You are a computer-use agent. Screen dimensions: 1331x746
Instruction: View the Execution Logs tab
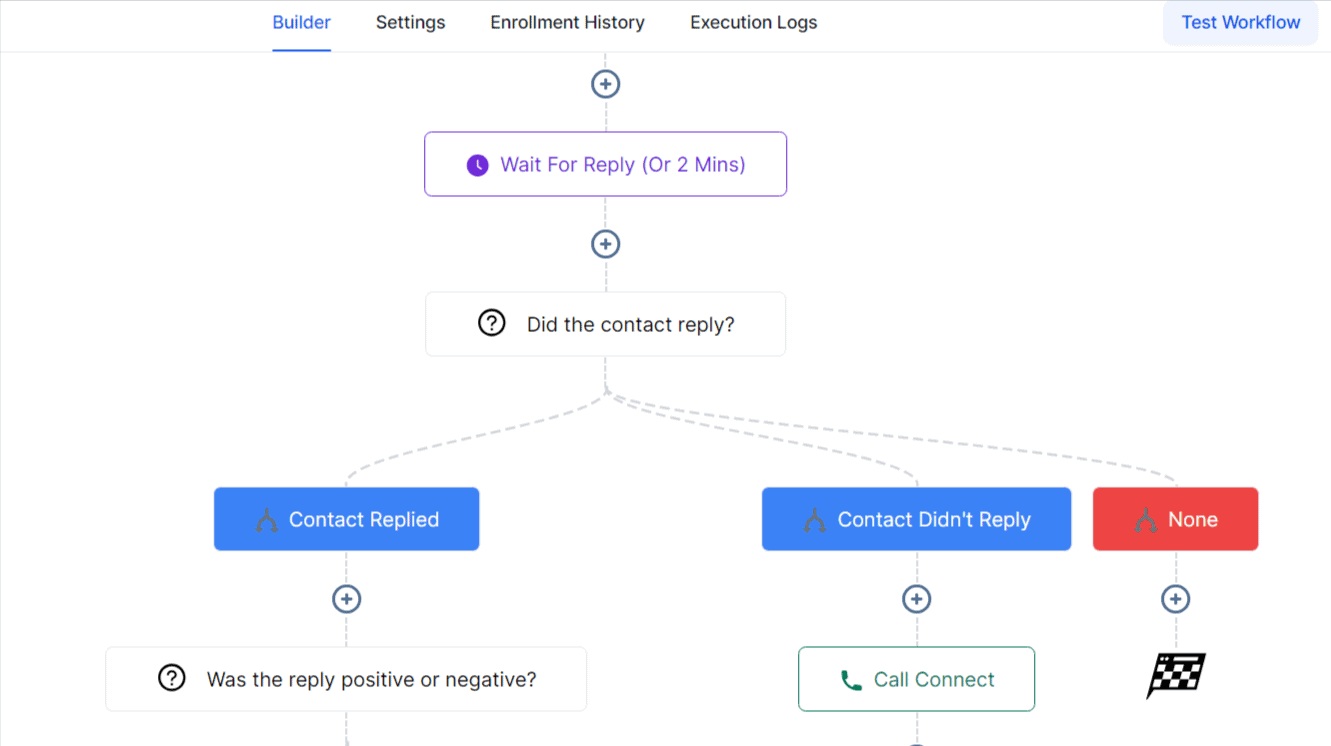(x=753, y=22)
